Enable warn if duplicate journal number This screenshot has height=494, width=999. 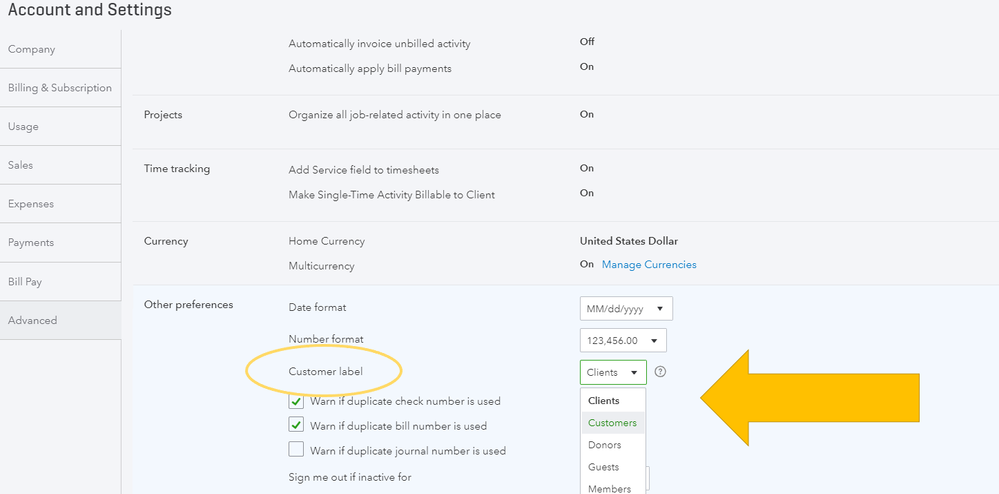pos(297,450)
